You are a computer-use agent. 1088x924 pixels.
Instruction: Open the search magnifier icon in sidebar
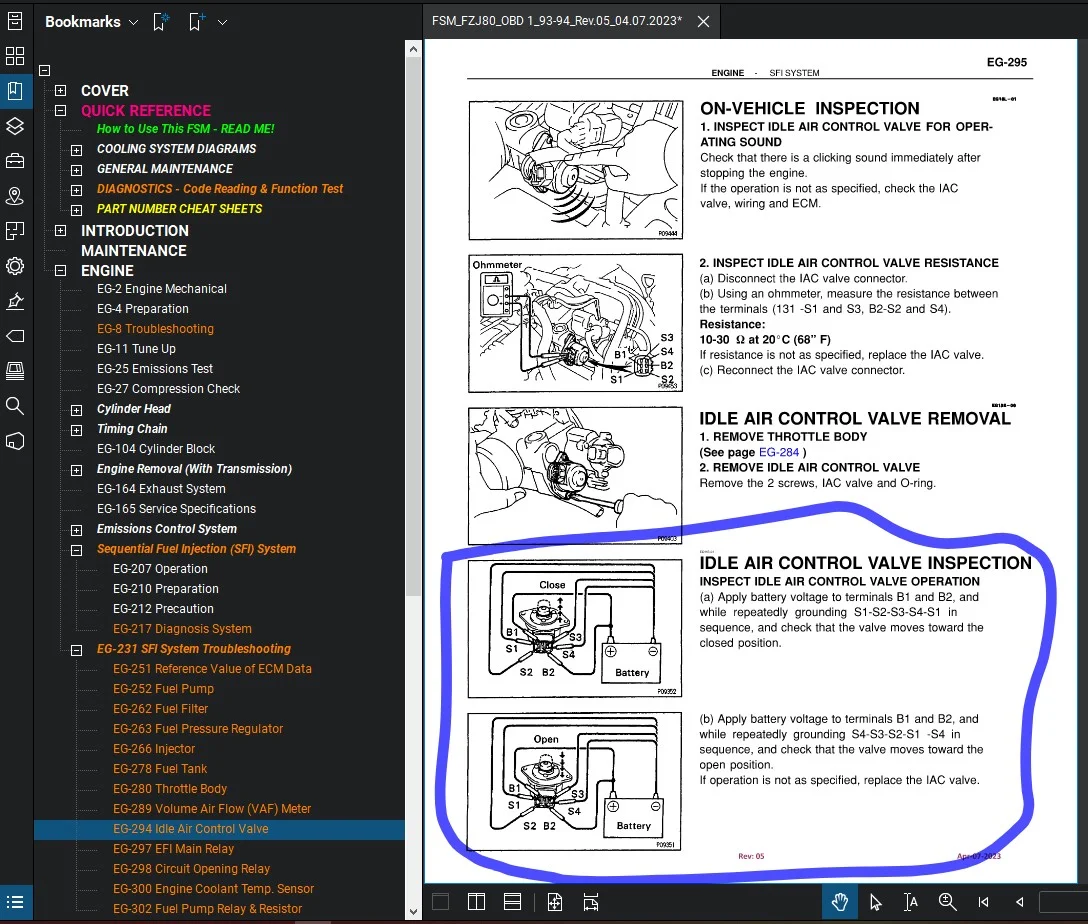(x=15, y=406)
